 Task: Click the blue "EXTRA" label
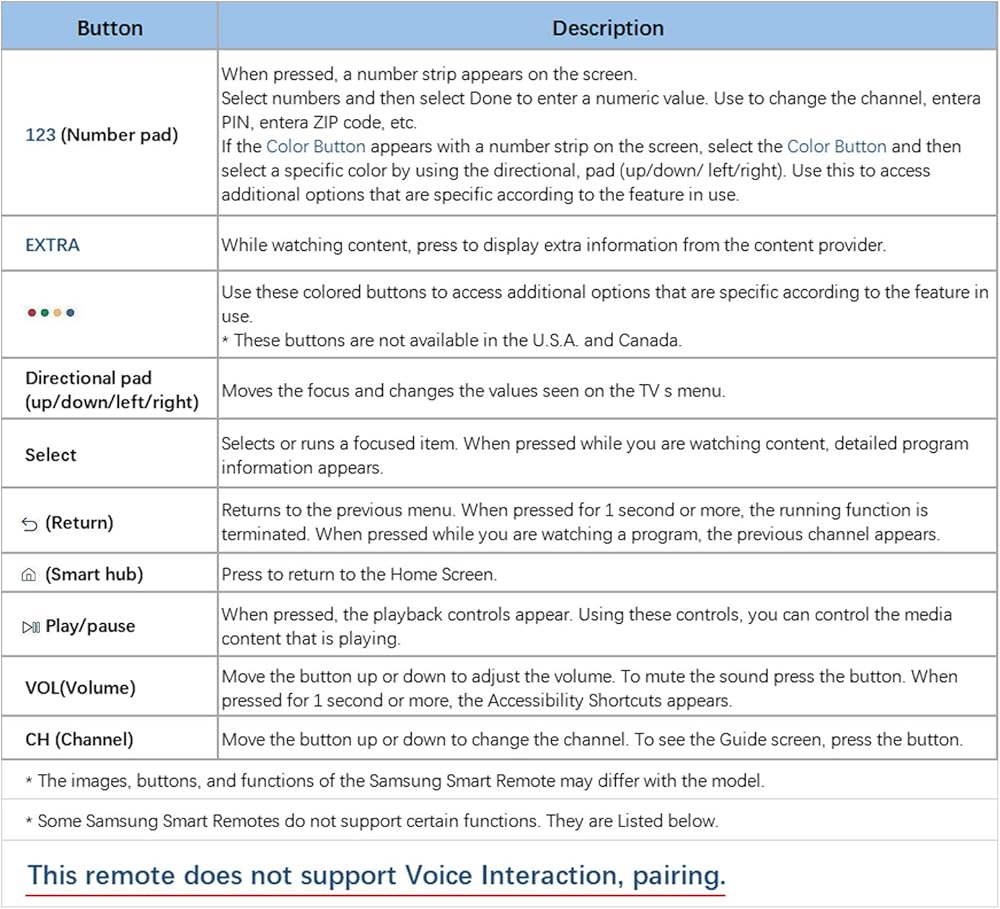coord(52,245)
